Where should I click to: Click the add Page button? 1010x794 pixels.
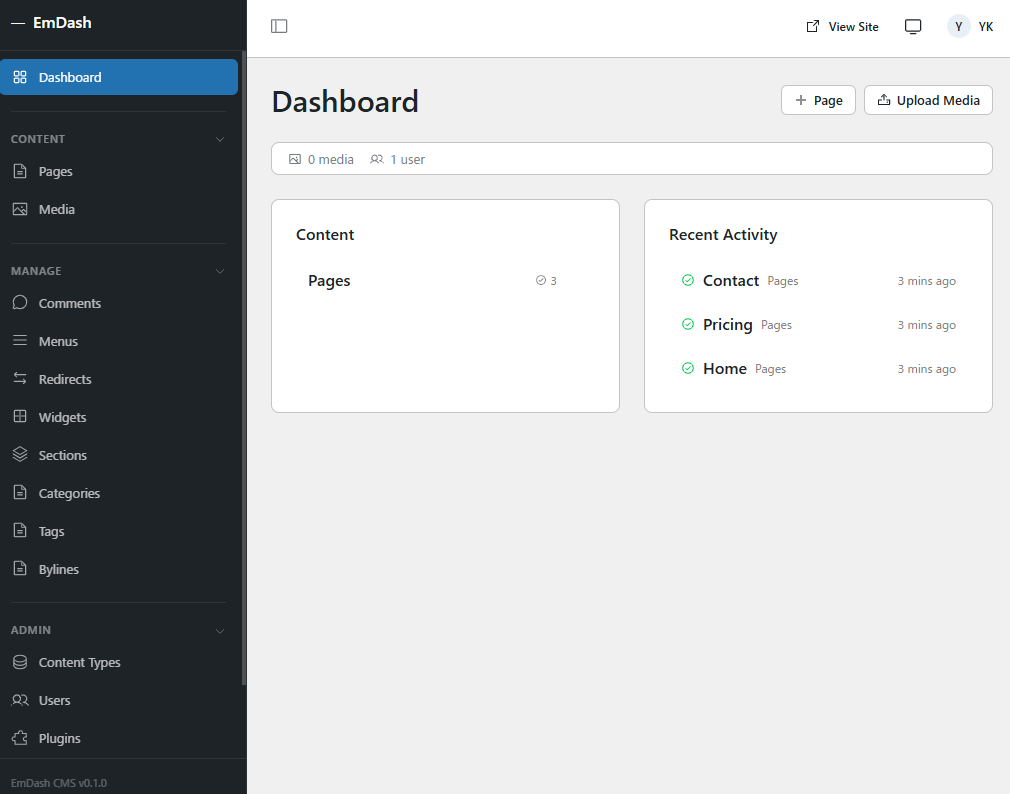(x=818, y=100)
